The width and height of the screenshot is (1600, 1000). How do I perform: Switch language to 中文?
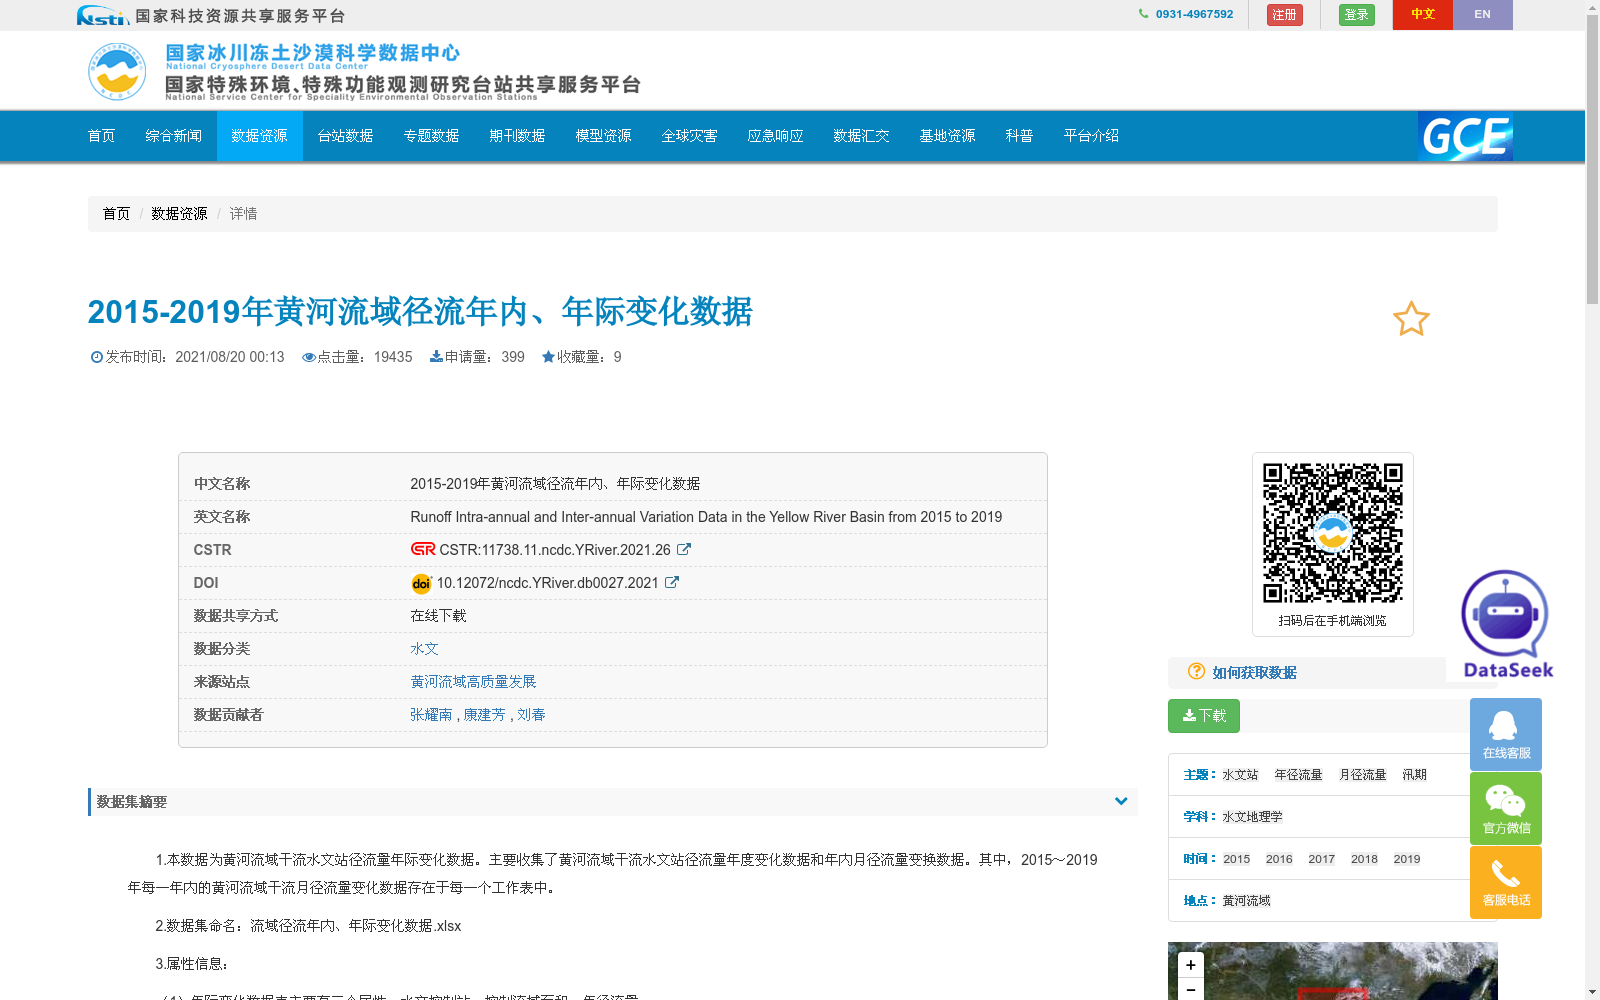(1423, 15)
